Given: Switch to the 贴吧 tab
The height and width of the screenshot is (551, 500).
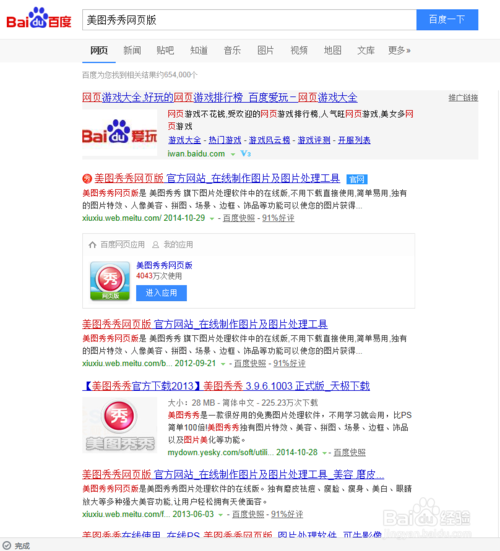Looking at the screenshot, I should click(x=165, y=50).
